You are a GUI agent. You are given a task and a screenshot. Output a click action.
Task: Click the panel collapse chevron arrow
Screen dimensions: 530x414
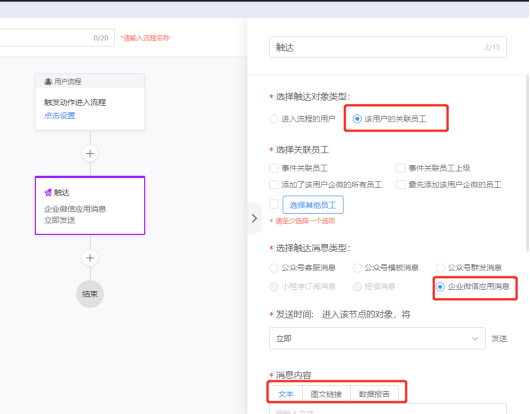[254, 218]
